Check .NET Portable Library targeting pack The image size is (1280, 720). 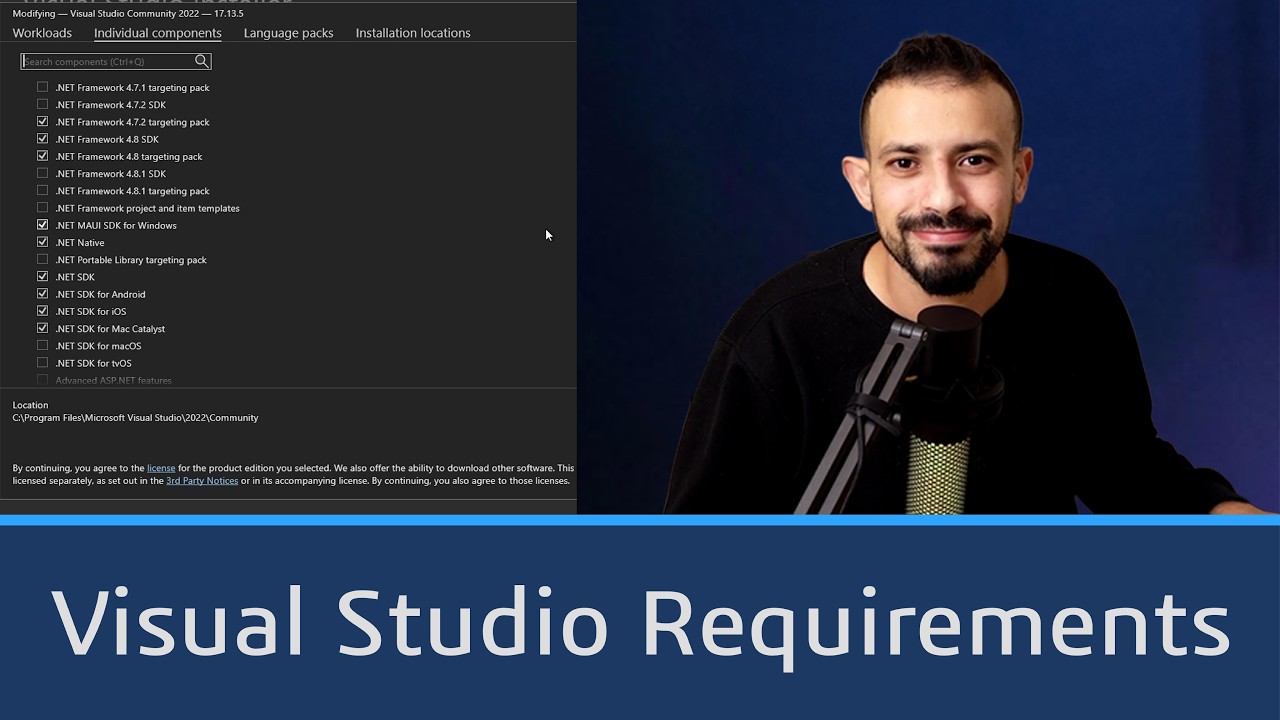[42, 259]
